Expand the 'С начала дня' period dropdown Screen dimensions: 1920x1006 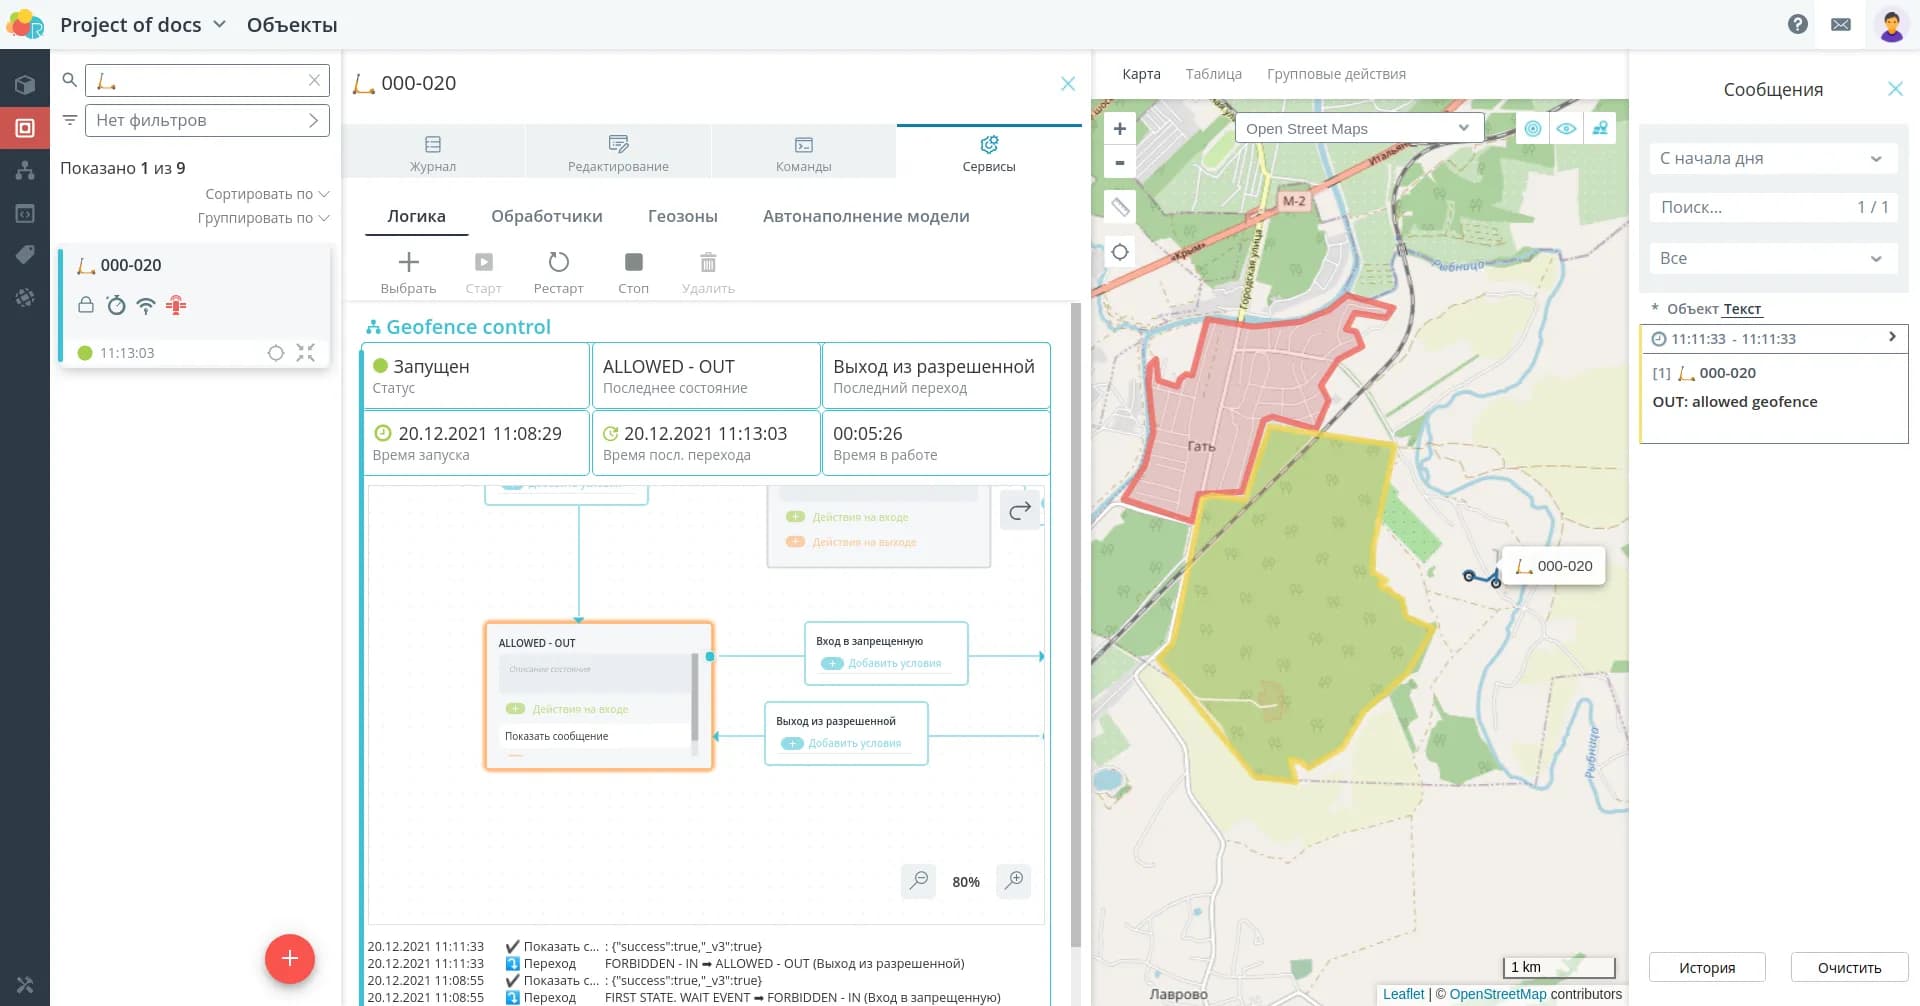1771,158
